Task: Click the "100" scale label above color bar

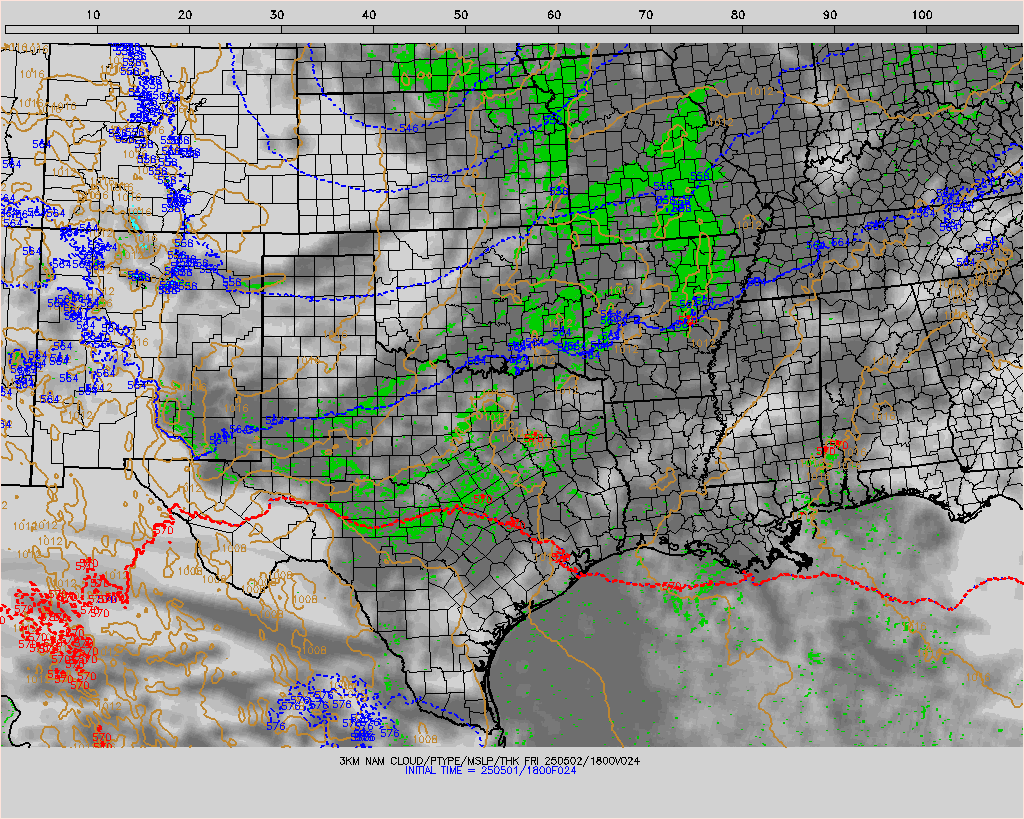Action: pos(921,14)
